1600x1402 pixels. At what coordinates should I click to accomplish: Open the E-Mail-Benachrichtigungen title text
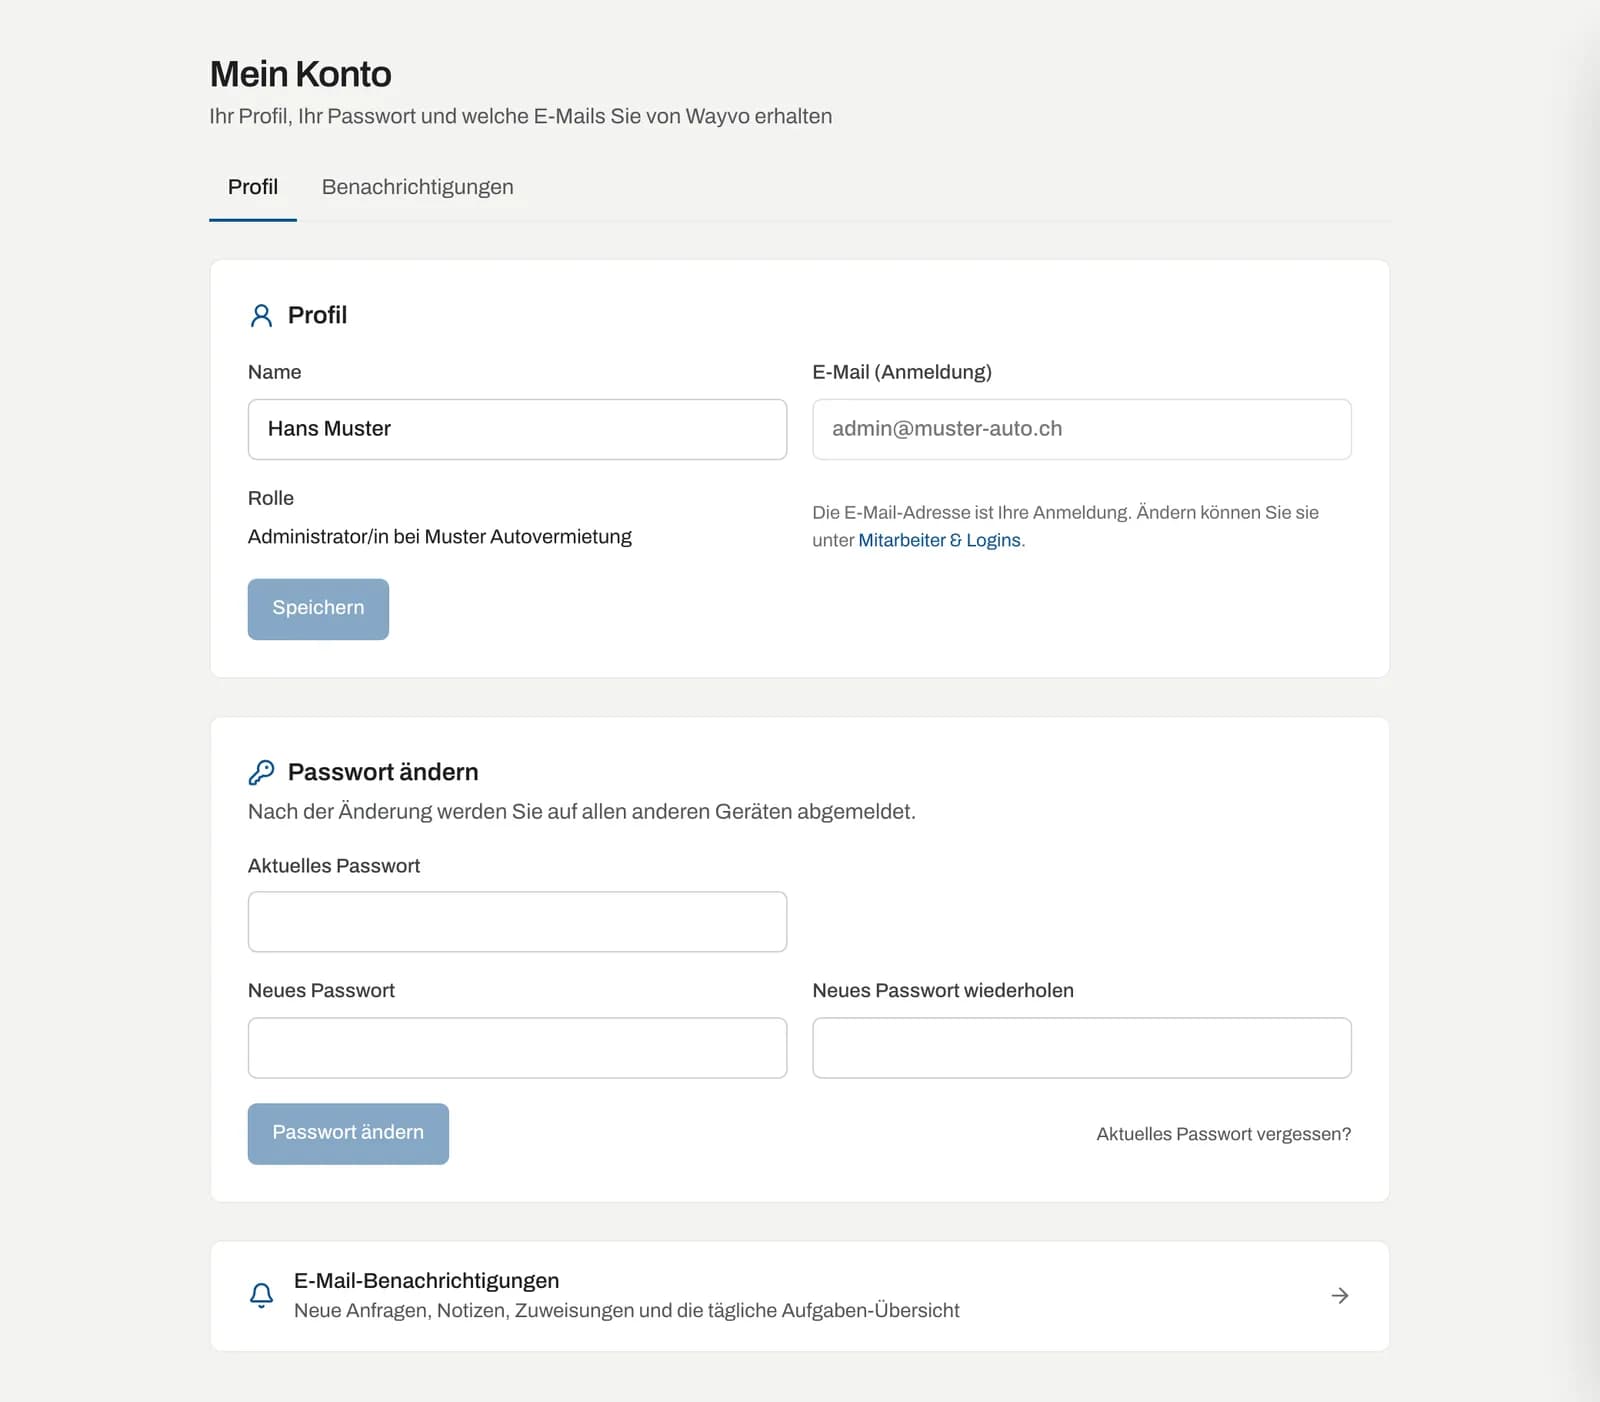(427, 1281)
